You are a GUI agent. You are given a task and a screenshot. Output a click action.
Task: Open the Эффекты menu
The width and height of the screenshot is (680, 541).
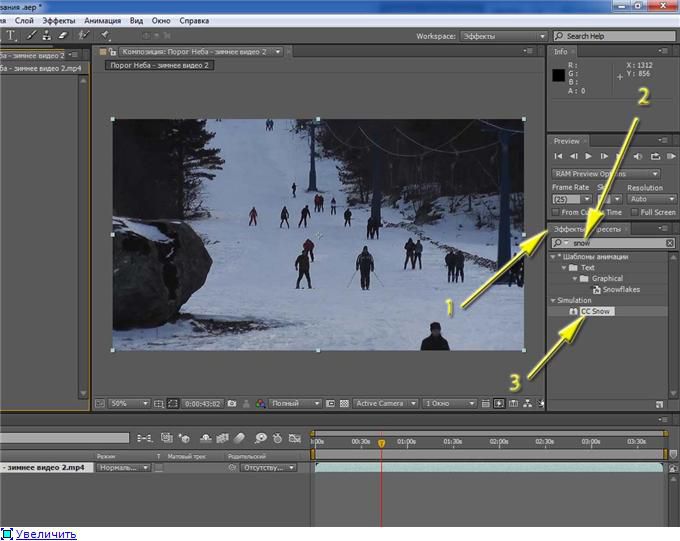coord(59,20)
